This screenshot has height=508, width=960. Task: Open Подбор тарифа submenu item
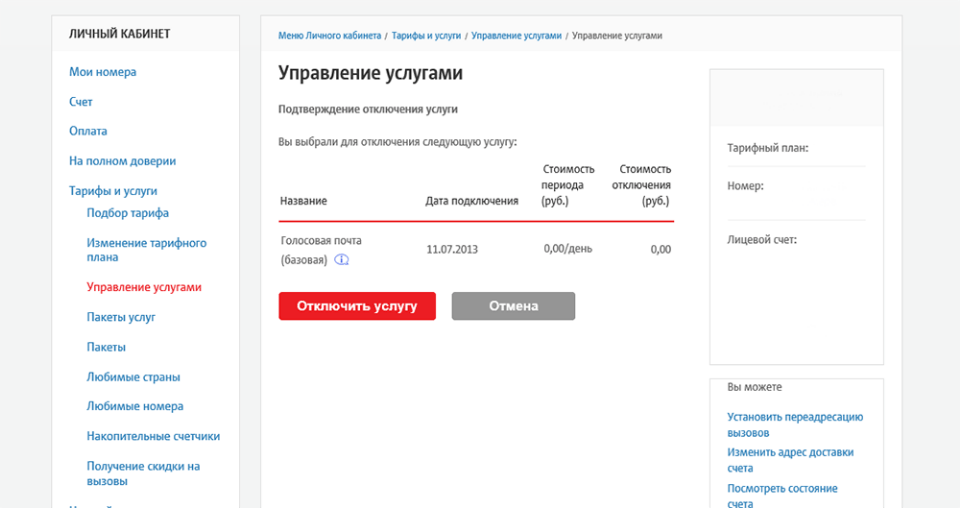[127, 213]
